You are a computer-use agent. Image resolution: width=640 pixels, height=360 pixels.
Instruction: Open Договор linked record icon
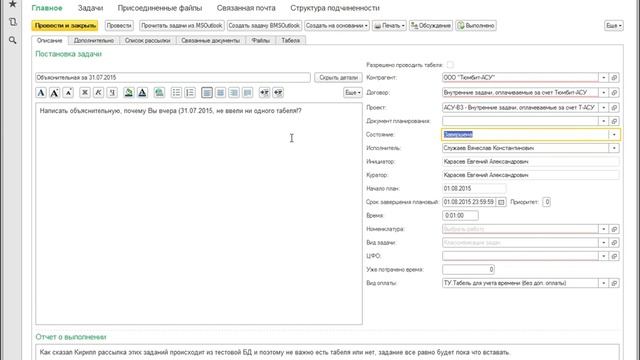pos(614,93)
